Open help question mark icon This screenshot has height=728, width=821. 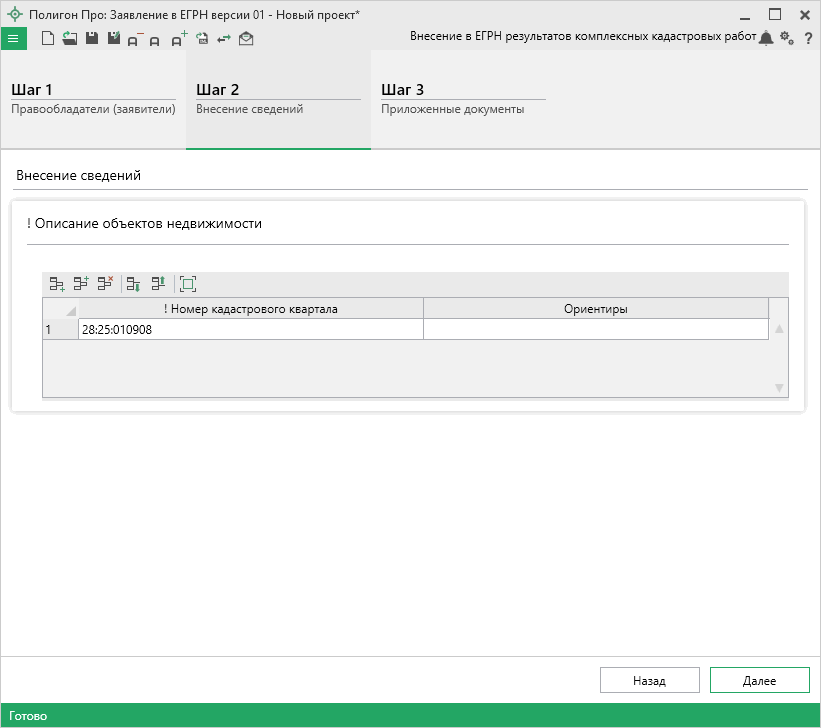coord(808,38)
